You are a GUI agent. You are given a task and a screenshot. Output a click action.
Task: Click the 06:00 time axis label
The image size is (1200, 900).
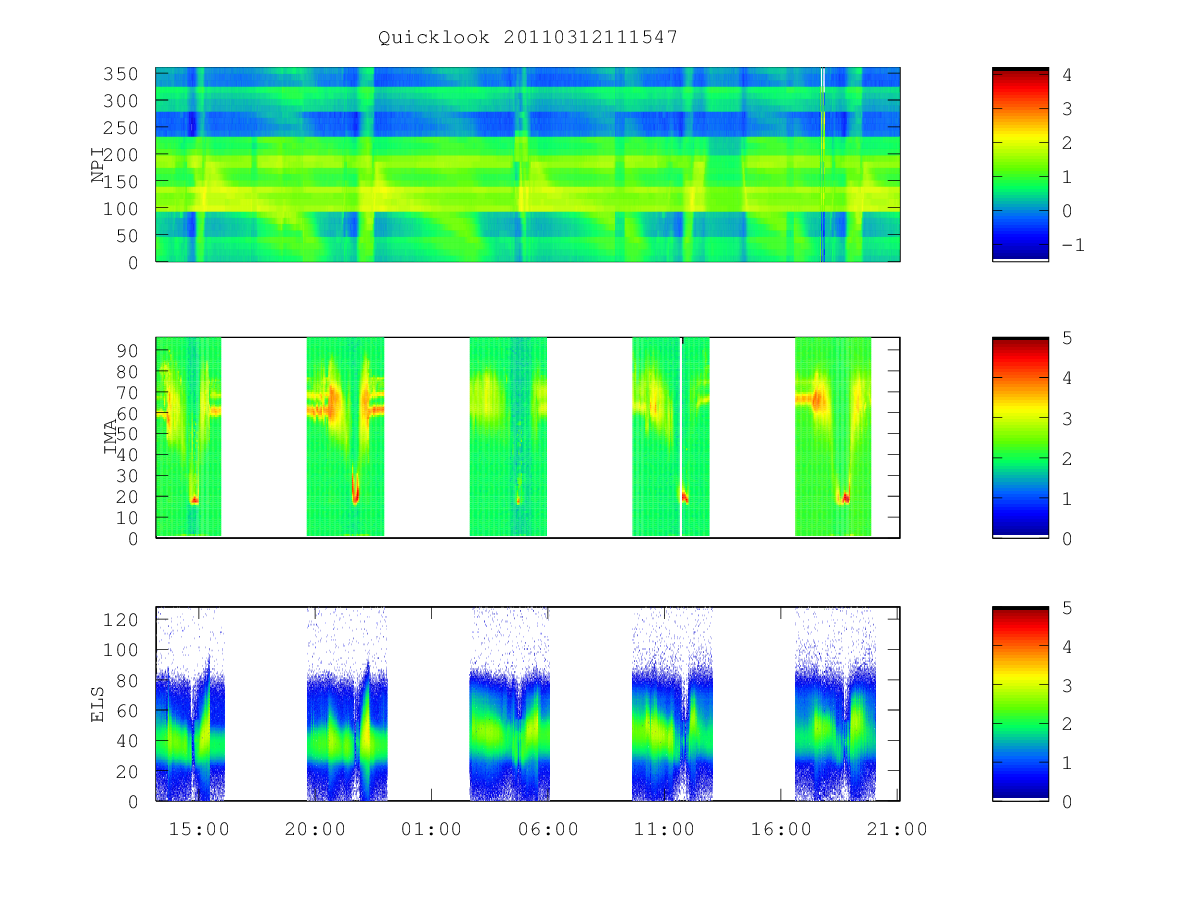(x=549, y=829)
